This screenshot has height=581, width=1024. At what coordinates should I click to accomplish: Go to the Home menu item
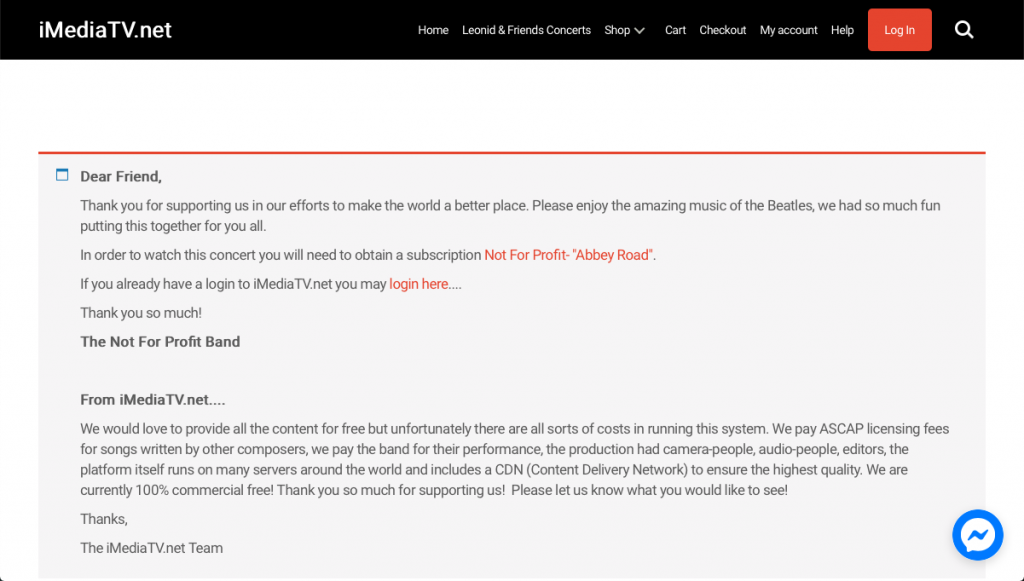[433, 30]
